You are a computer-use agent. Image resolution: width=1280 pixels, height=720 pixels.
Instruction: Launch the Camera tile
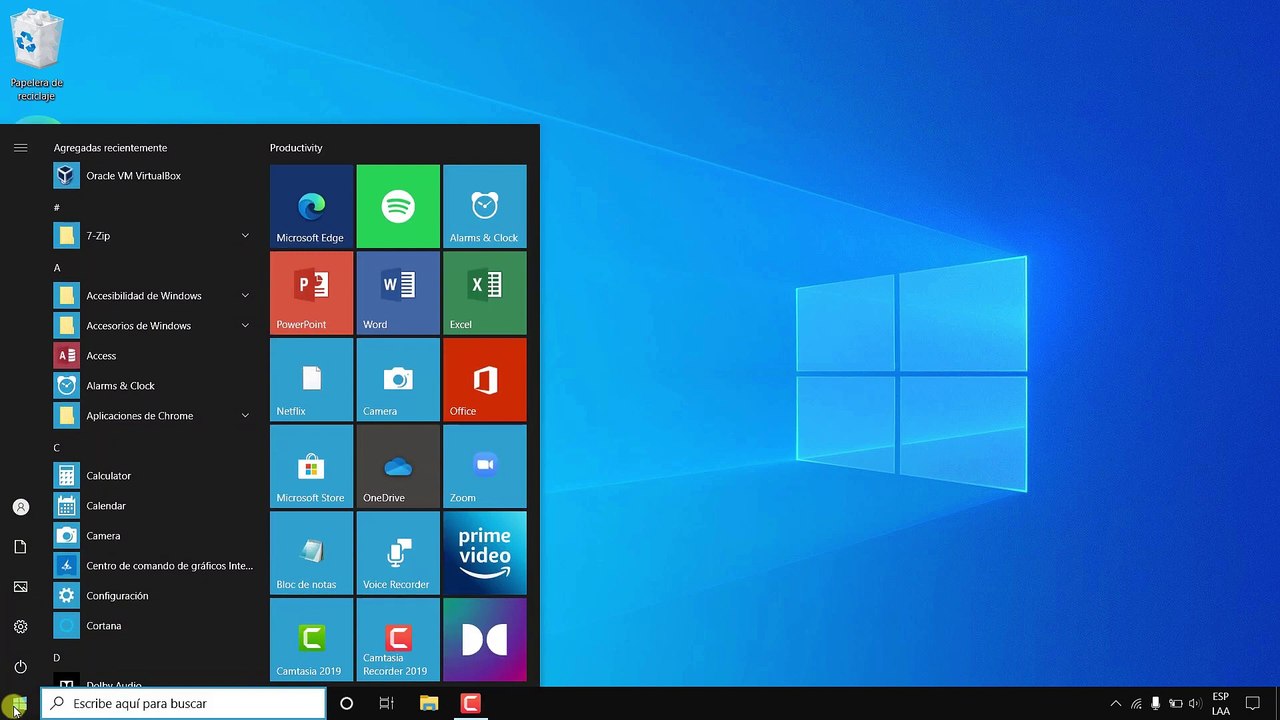tap(398, 380)
